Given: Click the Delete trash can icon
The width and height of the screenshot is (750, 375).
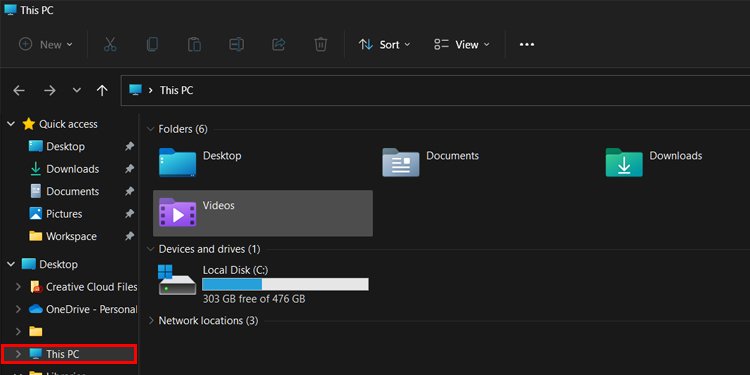Looking at the screenshot, I should tap(320, 44).
